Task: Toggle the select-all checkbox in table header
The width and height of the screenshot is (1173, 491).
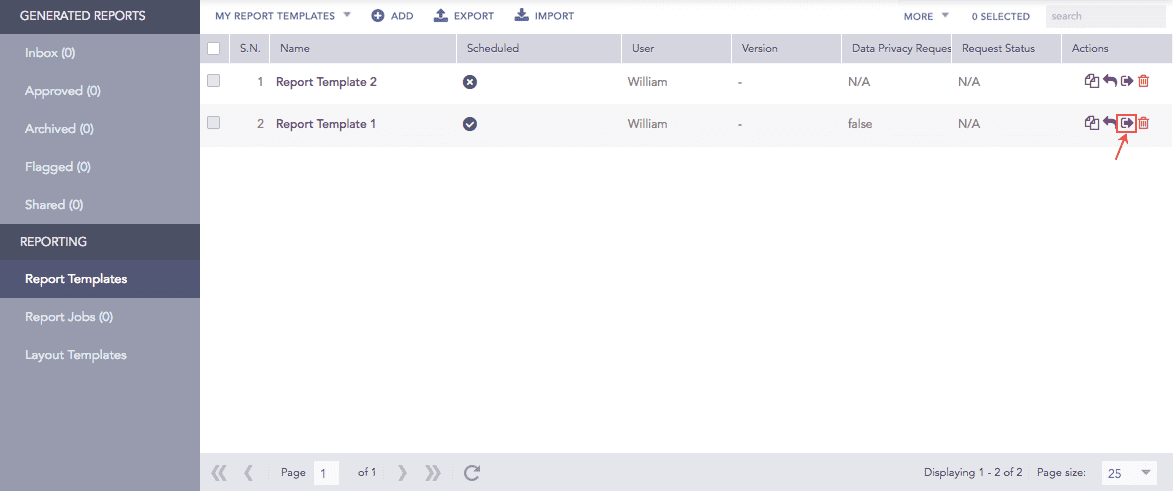Action: 213,48
